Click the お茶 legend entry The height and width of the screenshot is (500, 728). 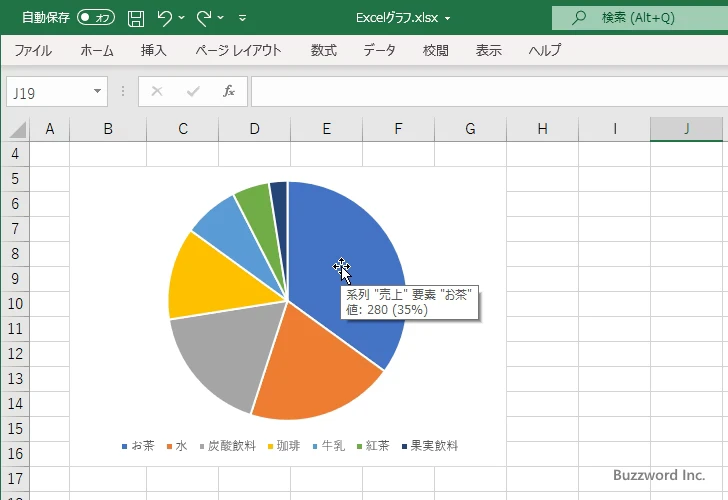(138, 446)
